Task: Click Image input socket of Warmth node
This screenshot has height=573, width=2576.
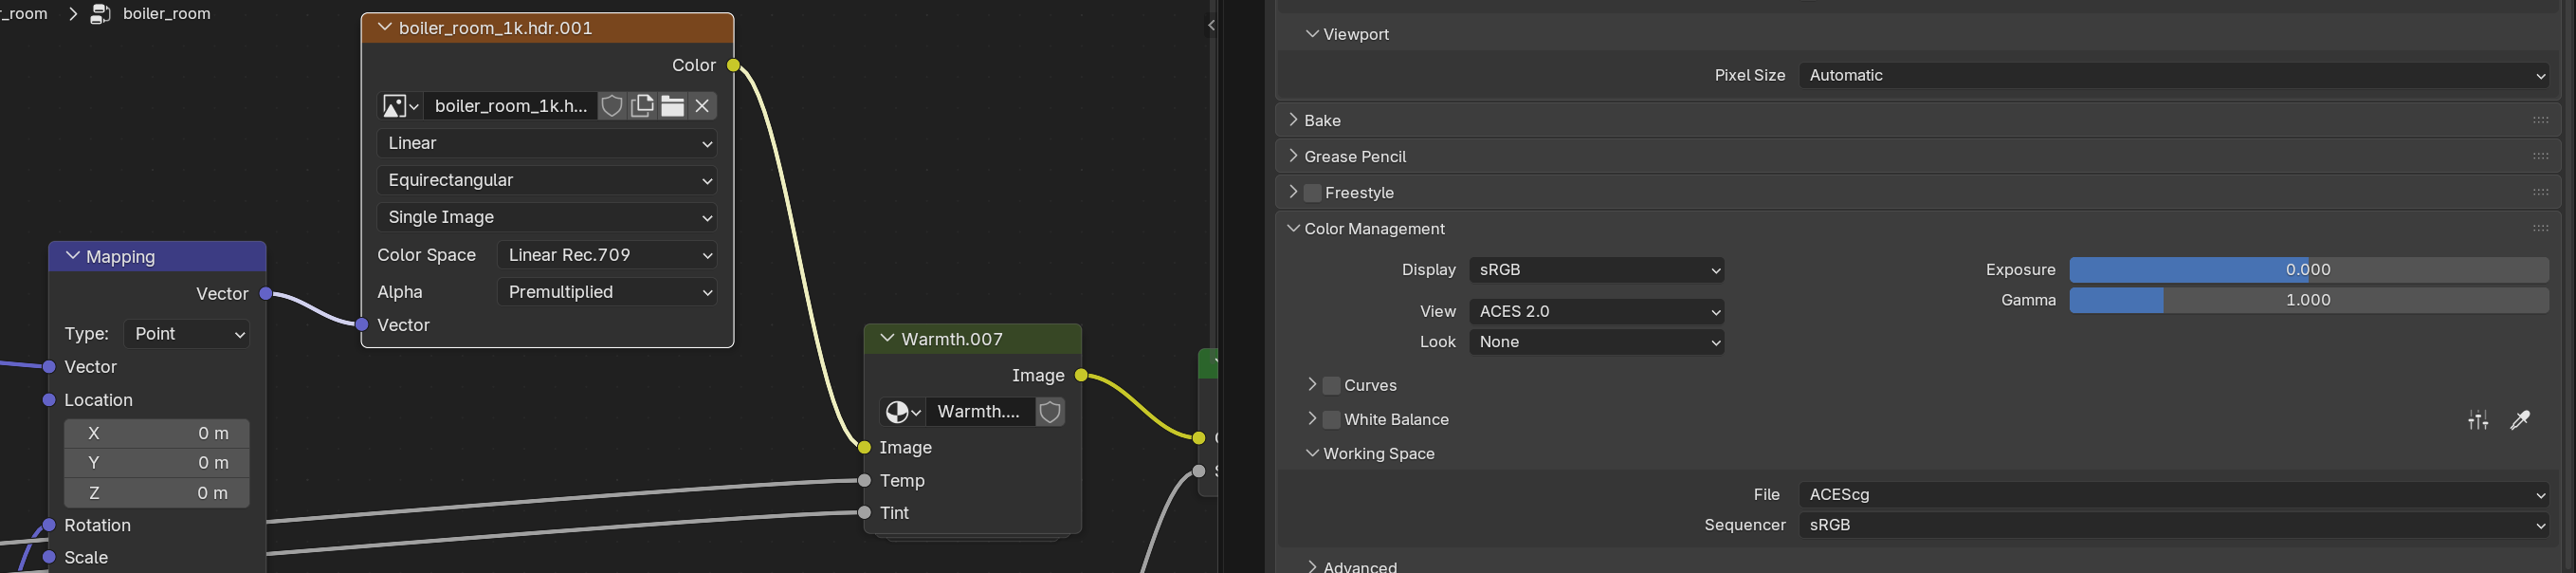Action: [865, 448]
